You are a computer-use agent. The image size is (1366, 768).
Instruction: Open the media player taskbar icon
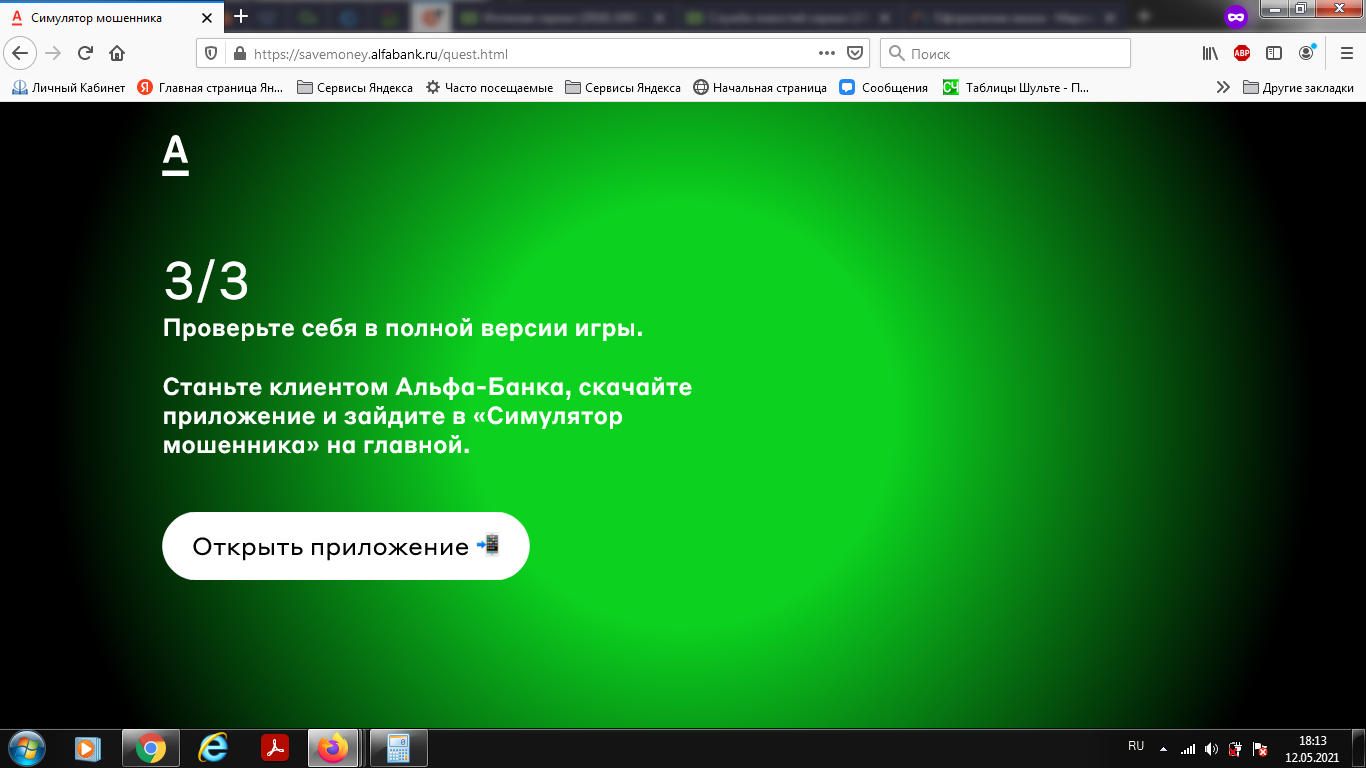point(88,748)
